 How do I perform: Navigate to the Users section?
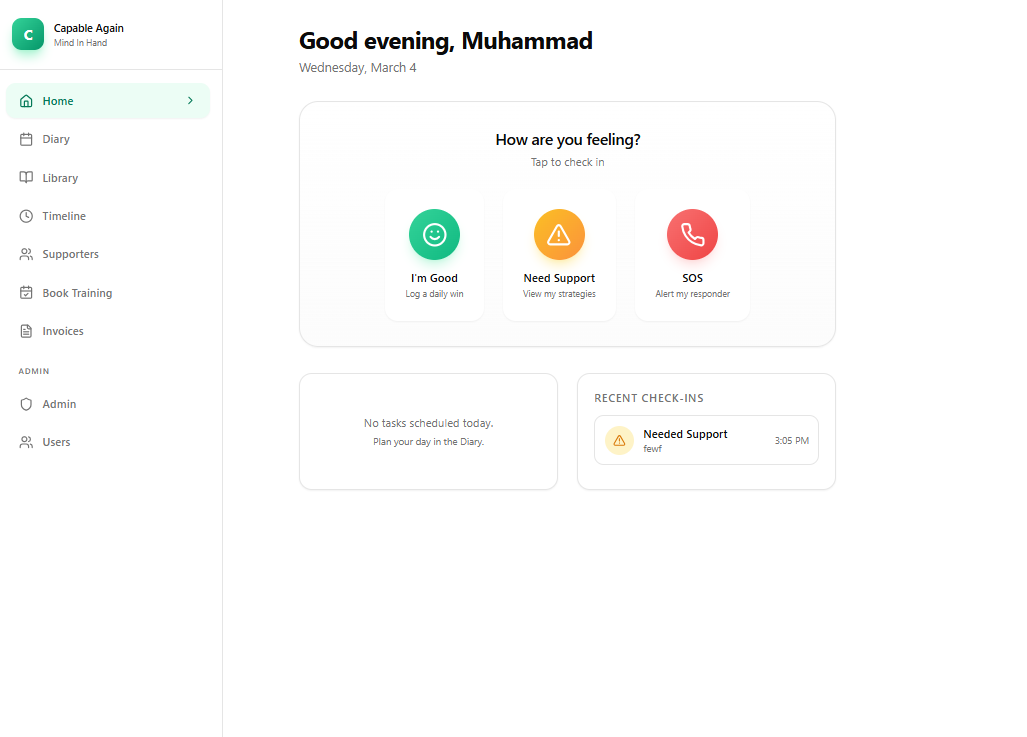coord(57,441)
